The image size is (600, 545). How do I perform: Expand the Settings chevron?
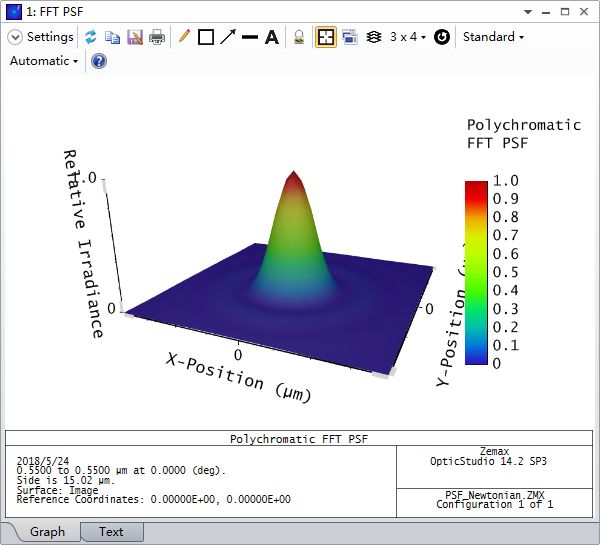click(15, 37)
